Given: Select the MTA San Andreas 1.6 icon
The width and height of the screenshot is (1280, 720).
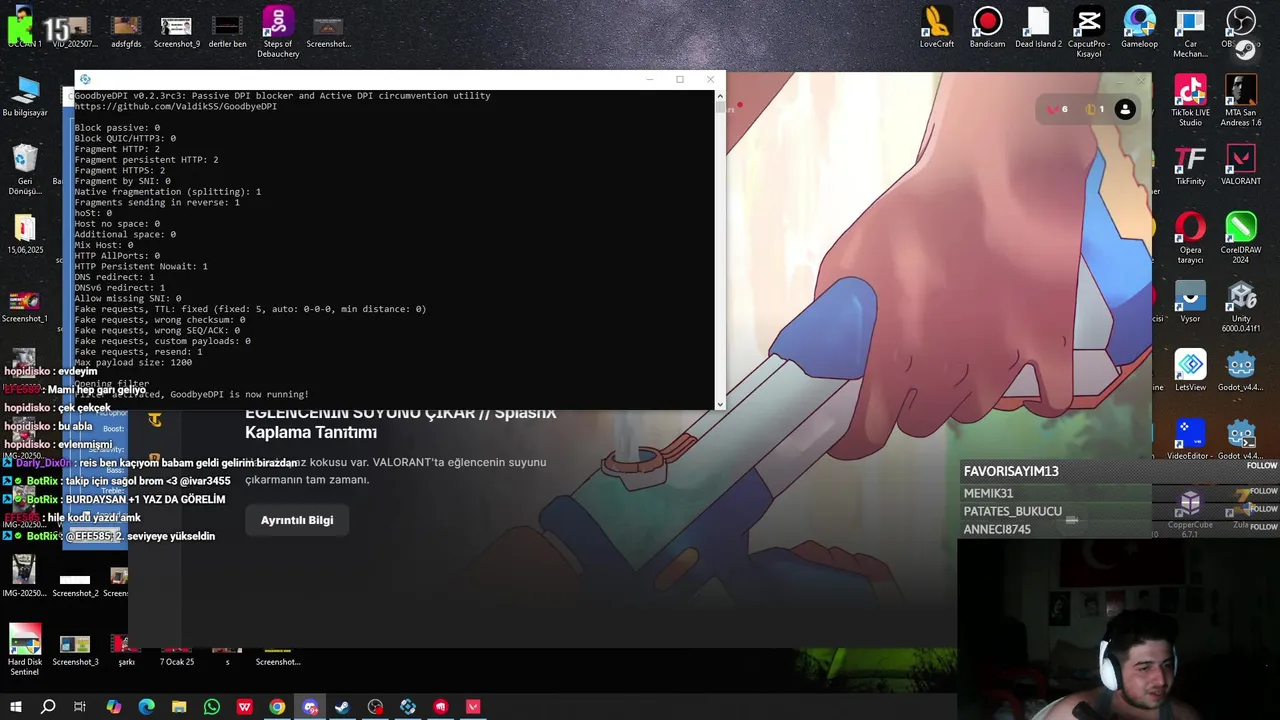Looking at the screenshot, I should click(x=1241, y=101).
